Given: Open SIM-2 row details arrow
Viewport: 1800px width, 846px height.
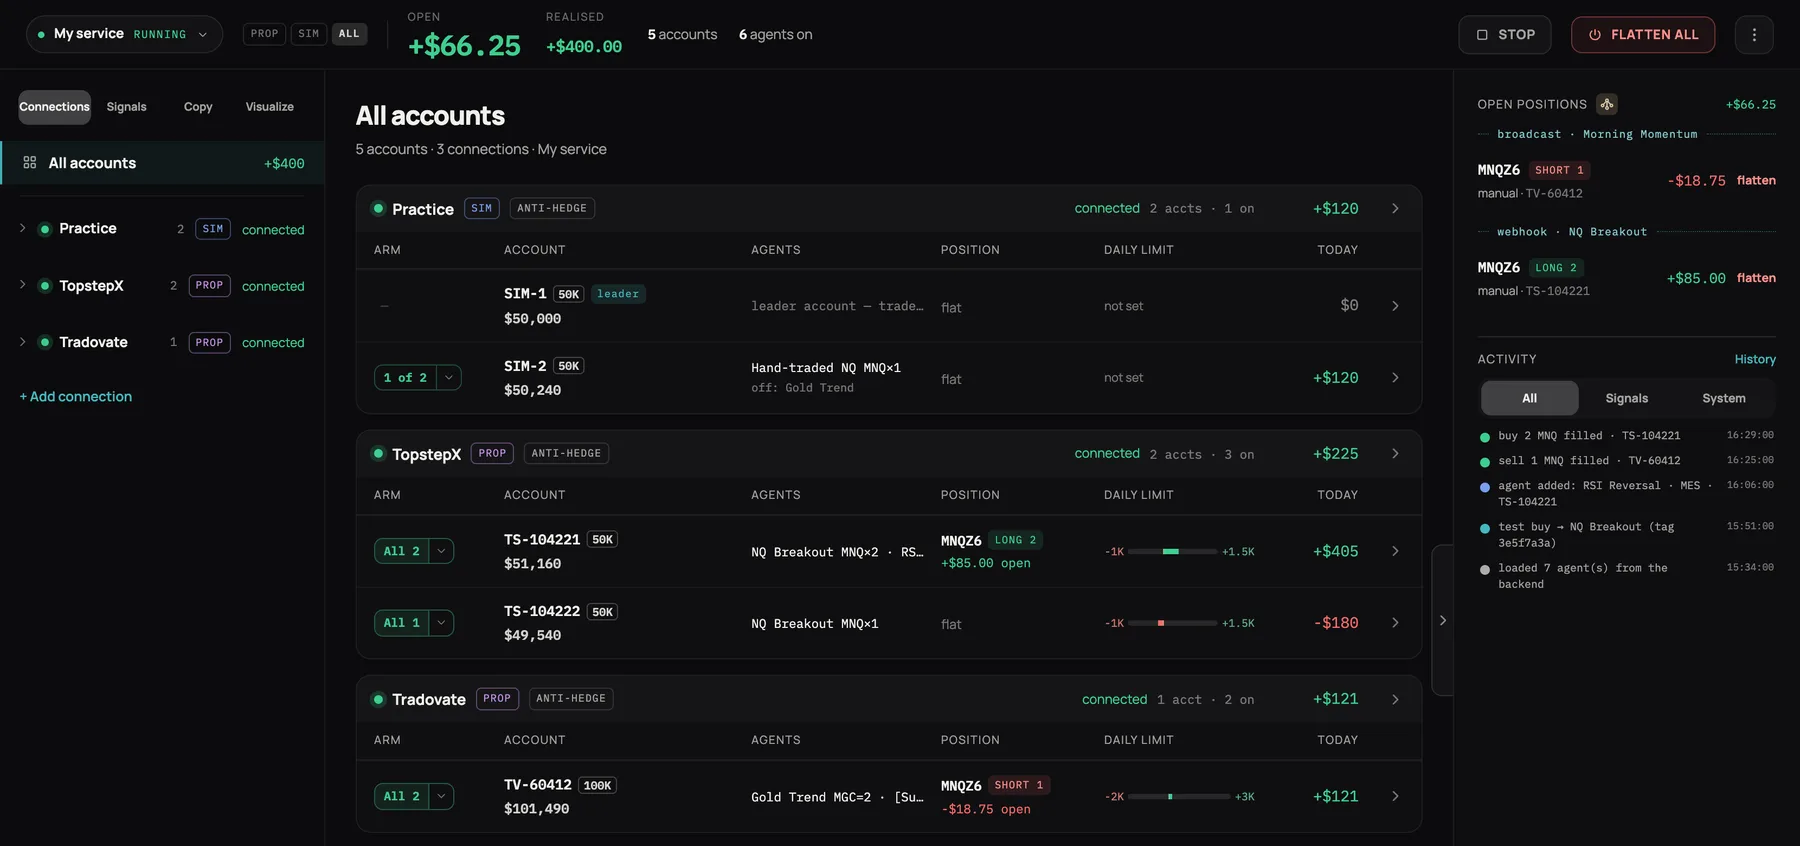Looking at the screenshot, I should pyautogui.click(x=1395, y=378).
